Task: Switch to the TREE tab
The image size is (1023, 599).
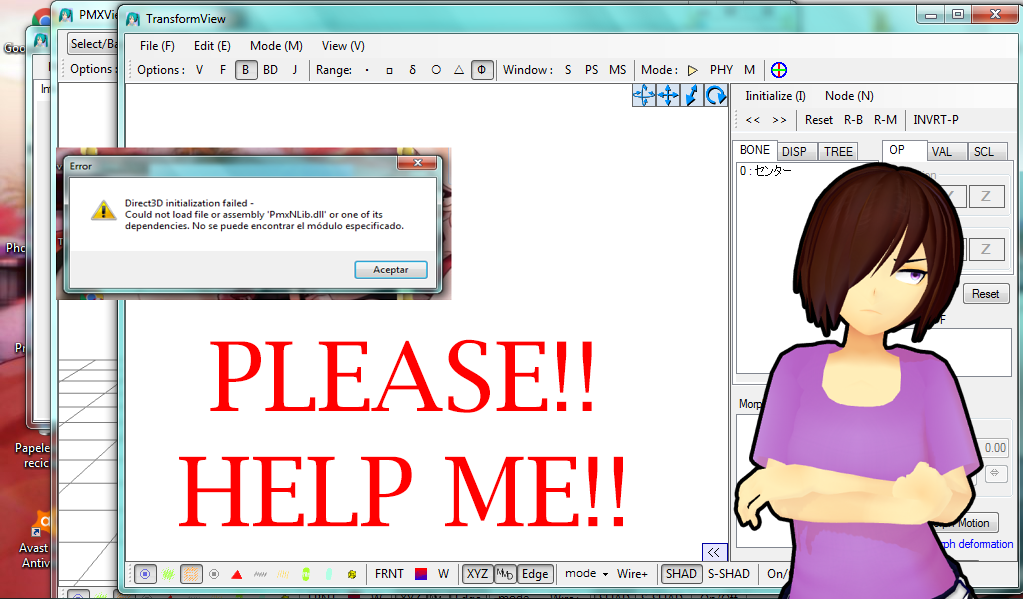Action: pos(838,152)
